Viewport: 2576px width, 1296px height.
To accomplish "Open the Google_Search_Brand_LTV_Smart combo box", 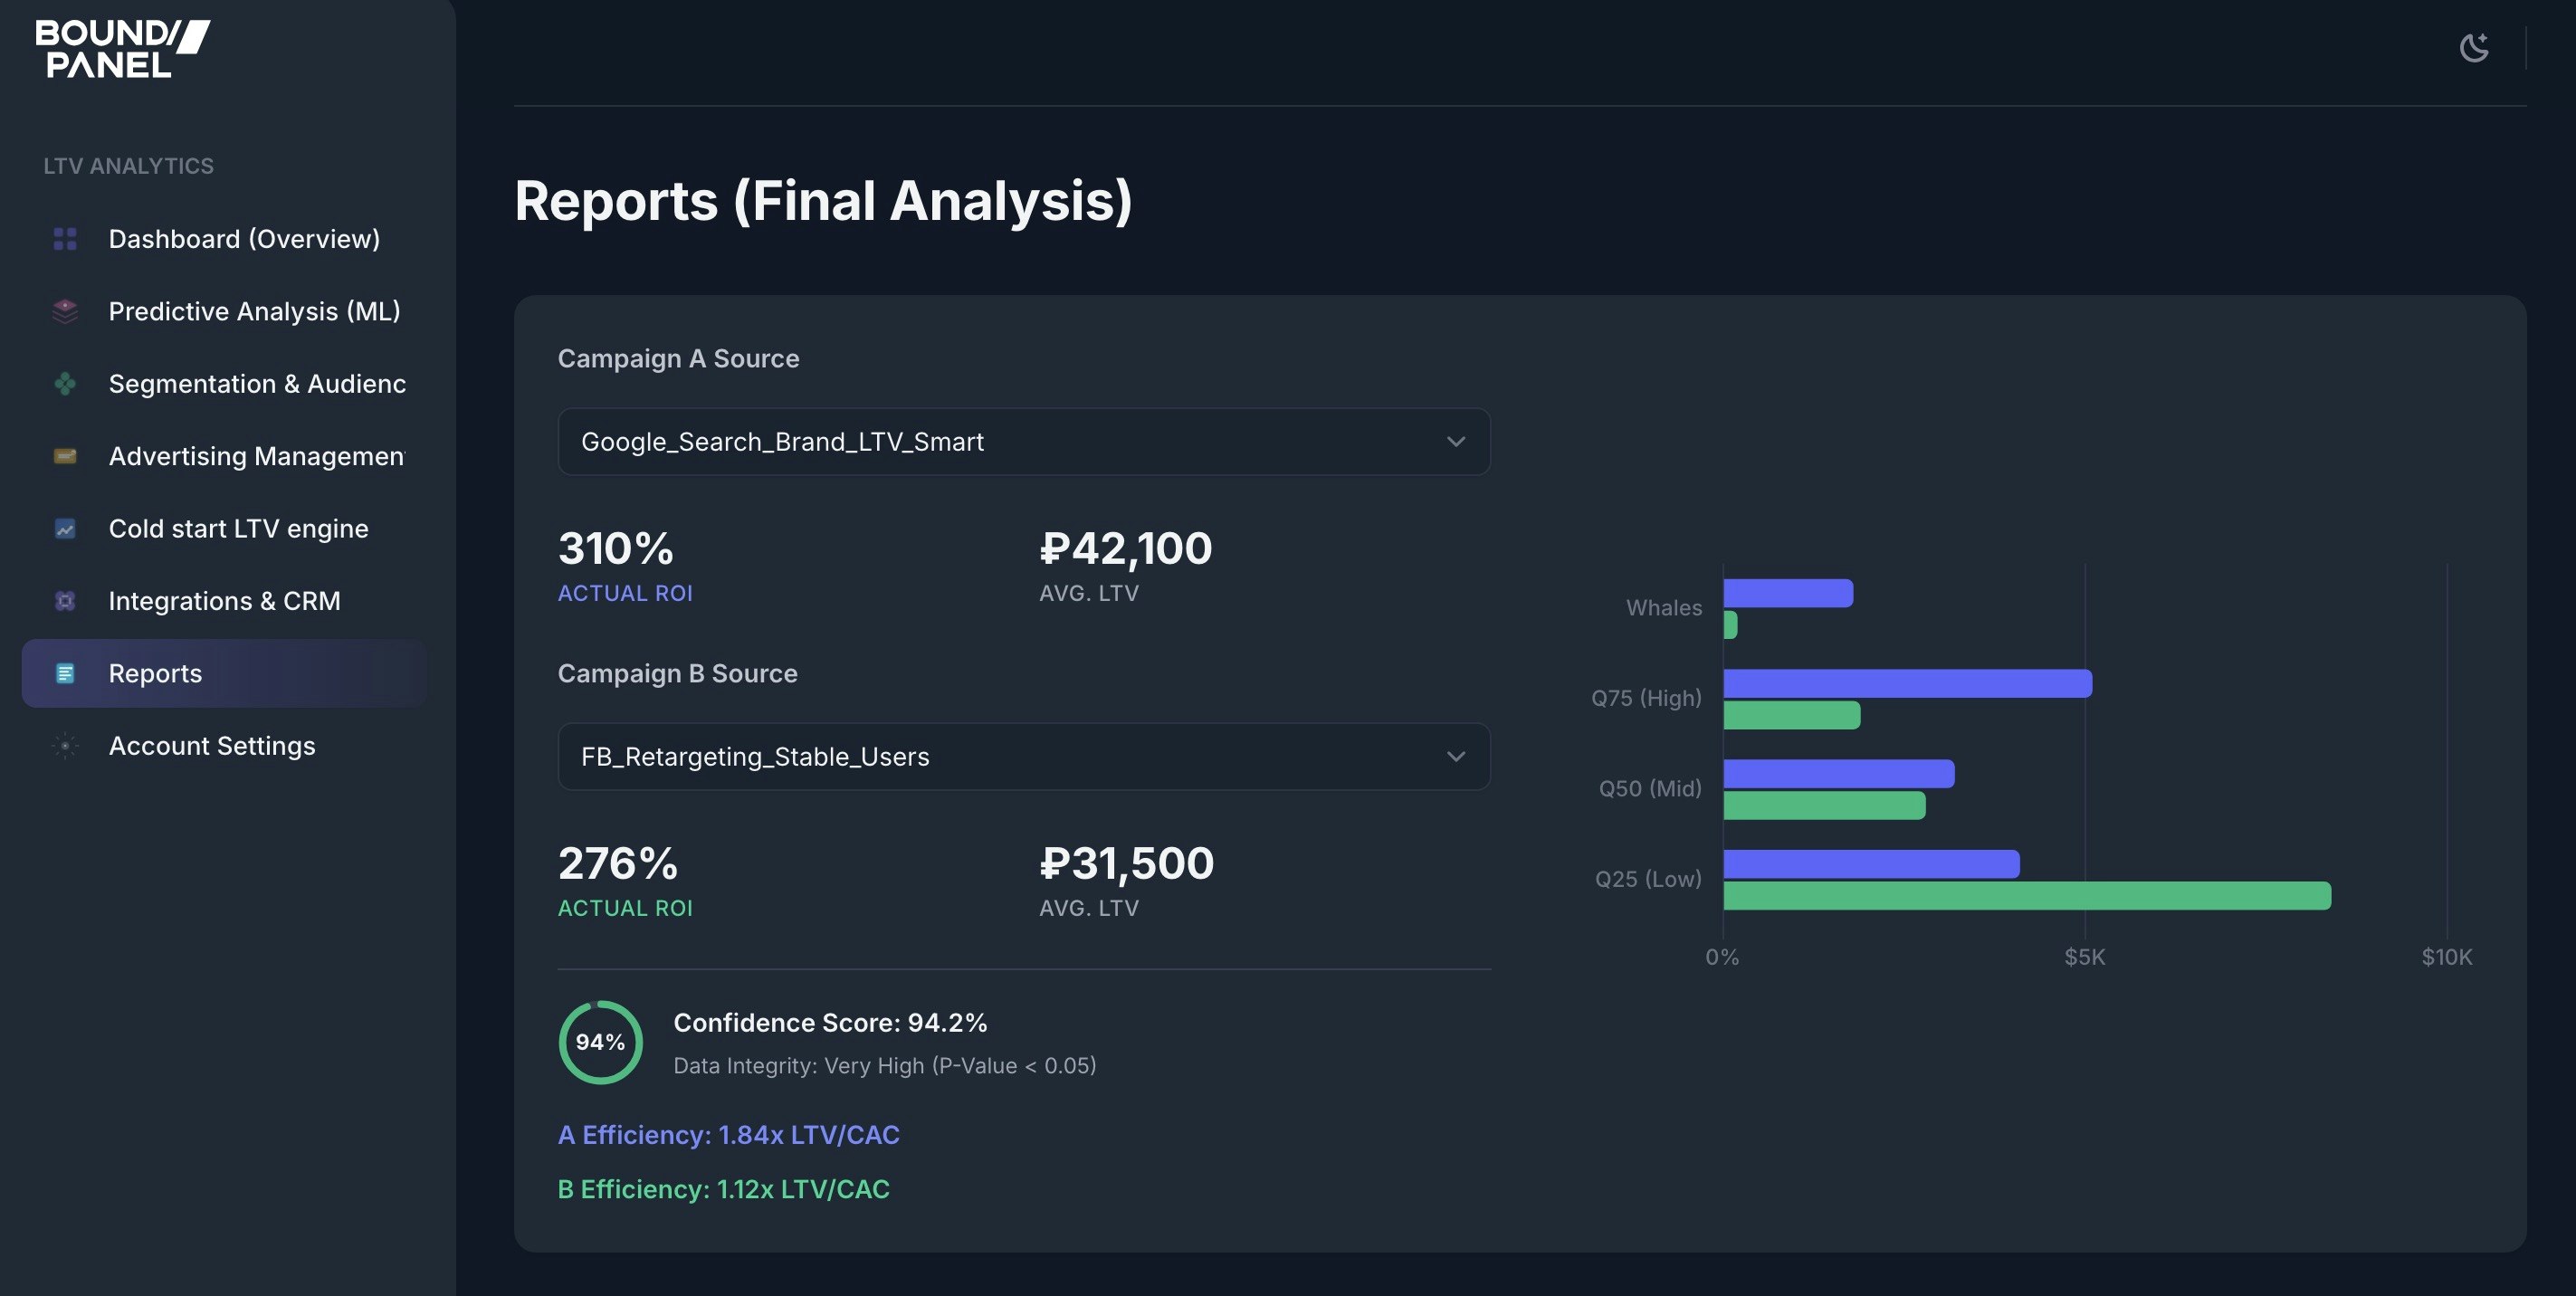I will [x=1000, y=441].
